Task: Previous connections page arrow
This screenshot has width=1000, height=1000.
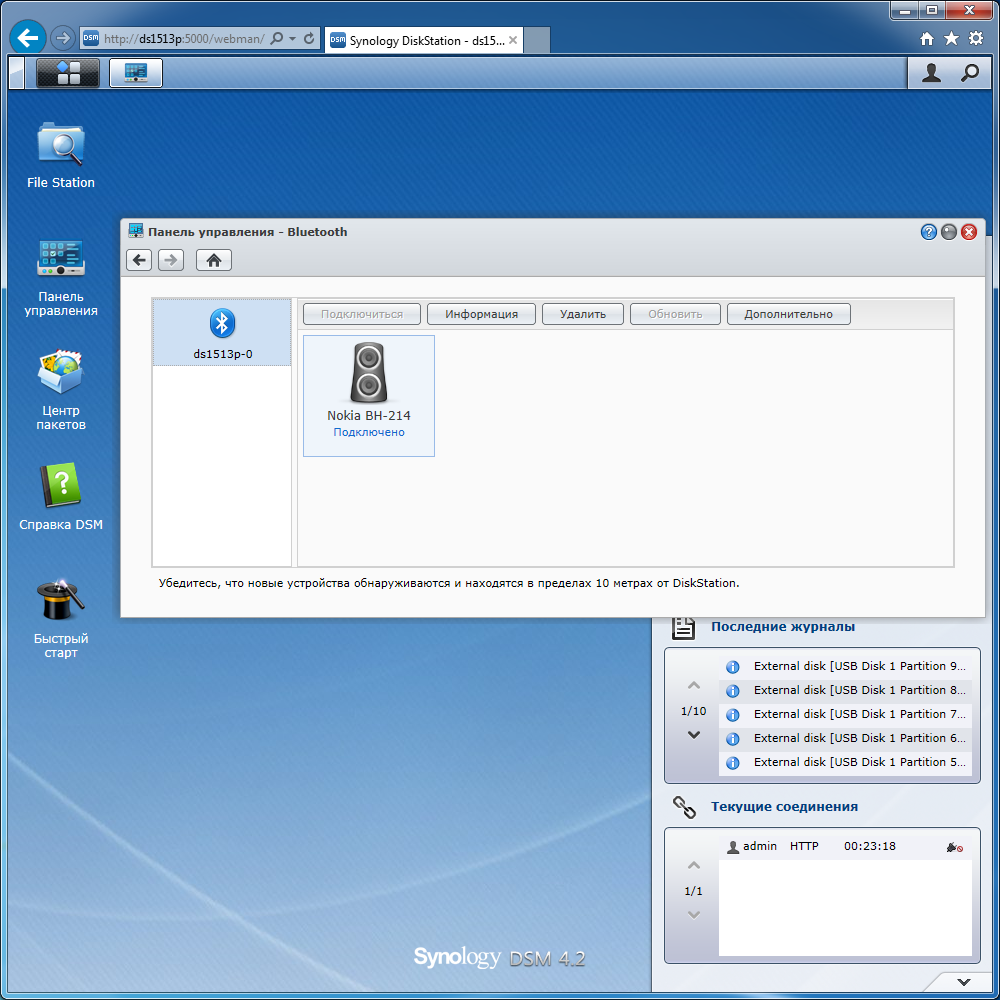Action: pyautogui.click(x=694, y=866)
